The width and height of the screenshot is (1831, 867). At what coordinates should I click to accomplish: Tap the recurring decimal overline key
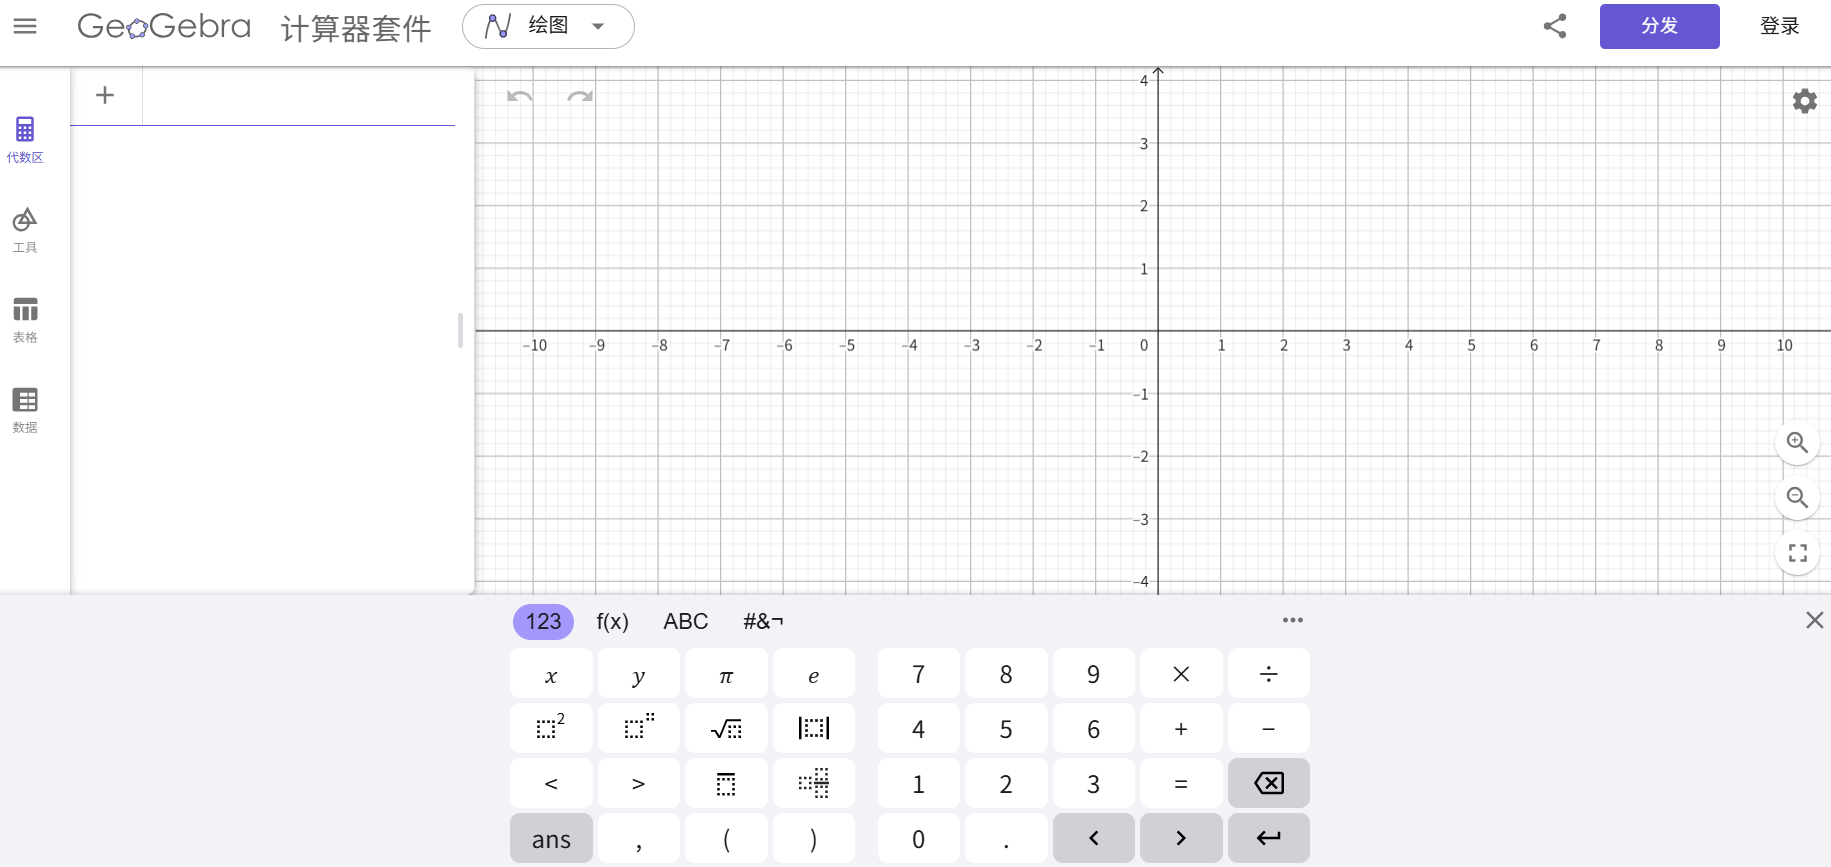pos(726,783)
